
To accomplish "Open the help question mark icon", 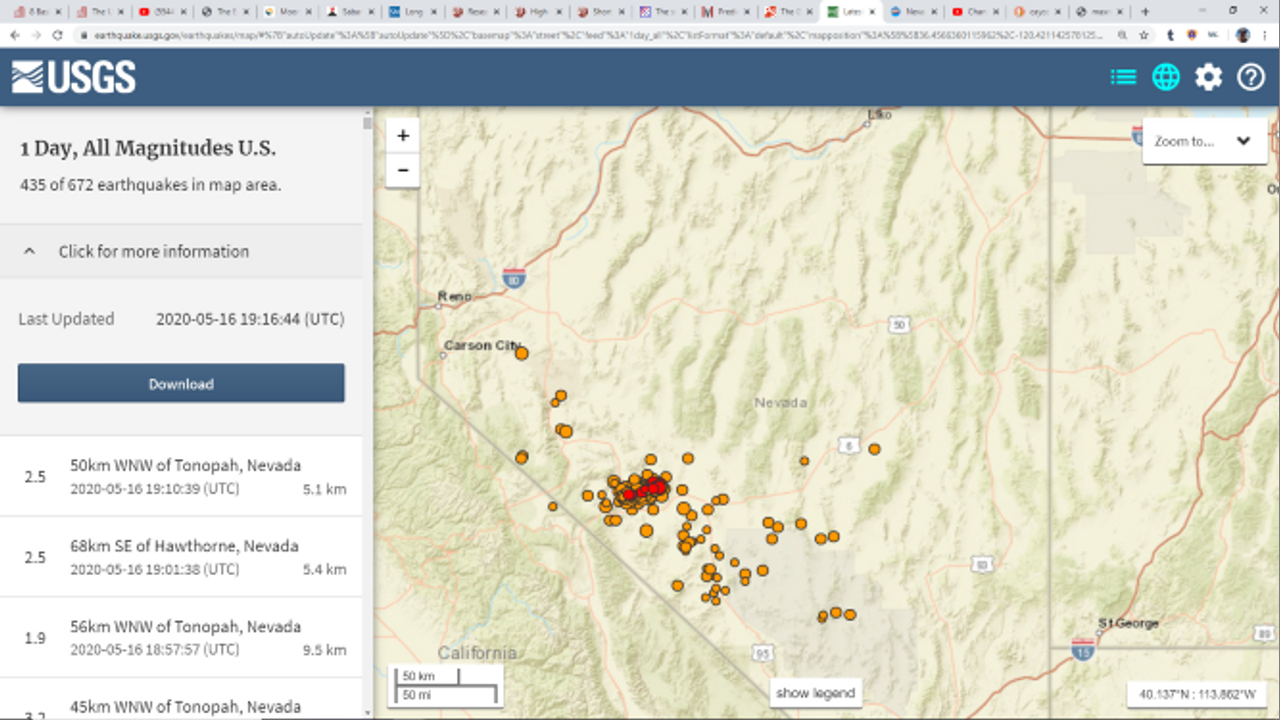I will coord(1251,77).
